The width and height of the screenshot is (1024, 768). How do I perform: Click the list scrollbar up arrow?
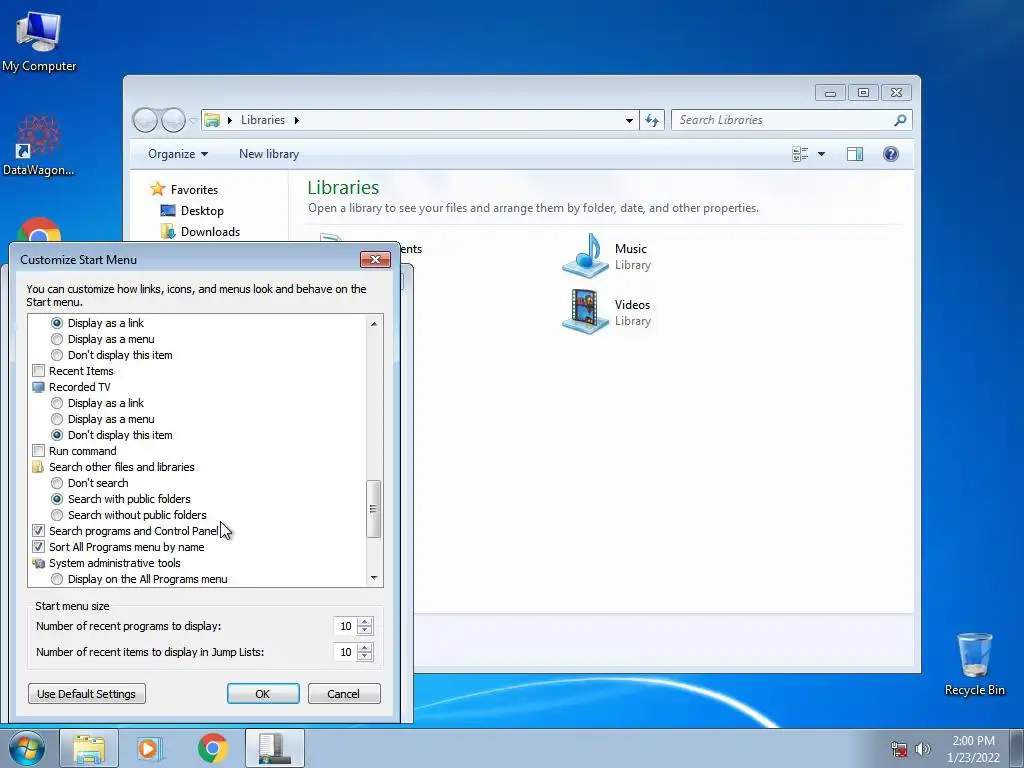coord(374,323)
